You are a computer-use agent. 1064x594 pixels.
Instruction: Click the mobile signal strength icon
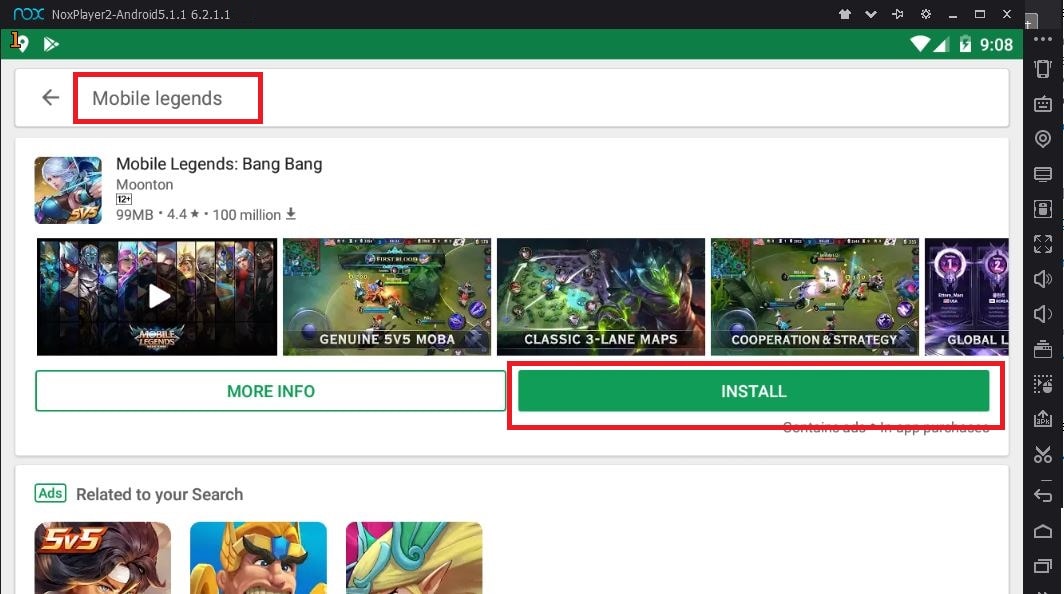(940, 45)
